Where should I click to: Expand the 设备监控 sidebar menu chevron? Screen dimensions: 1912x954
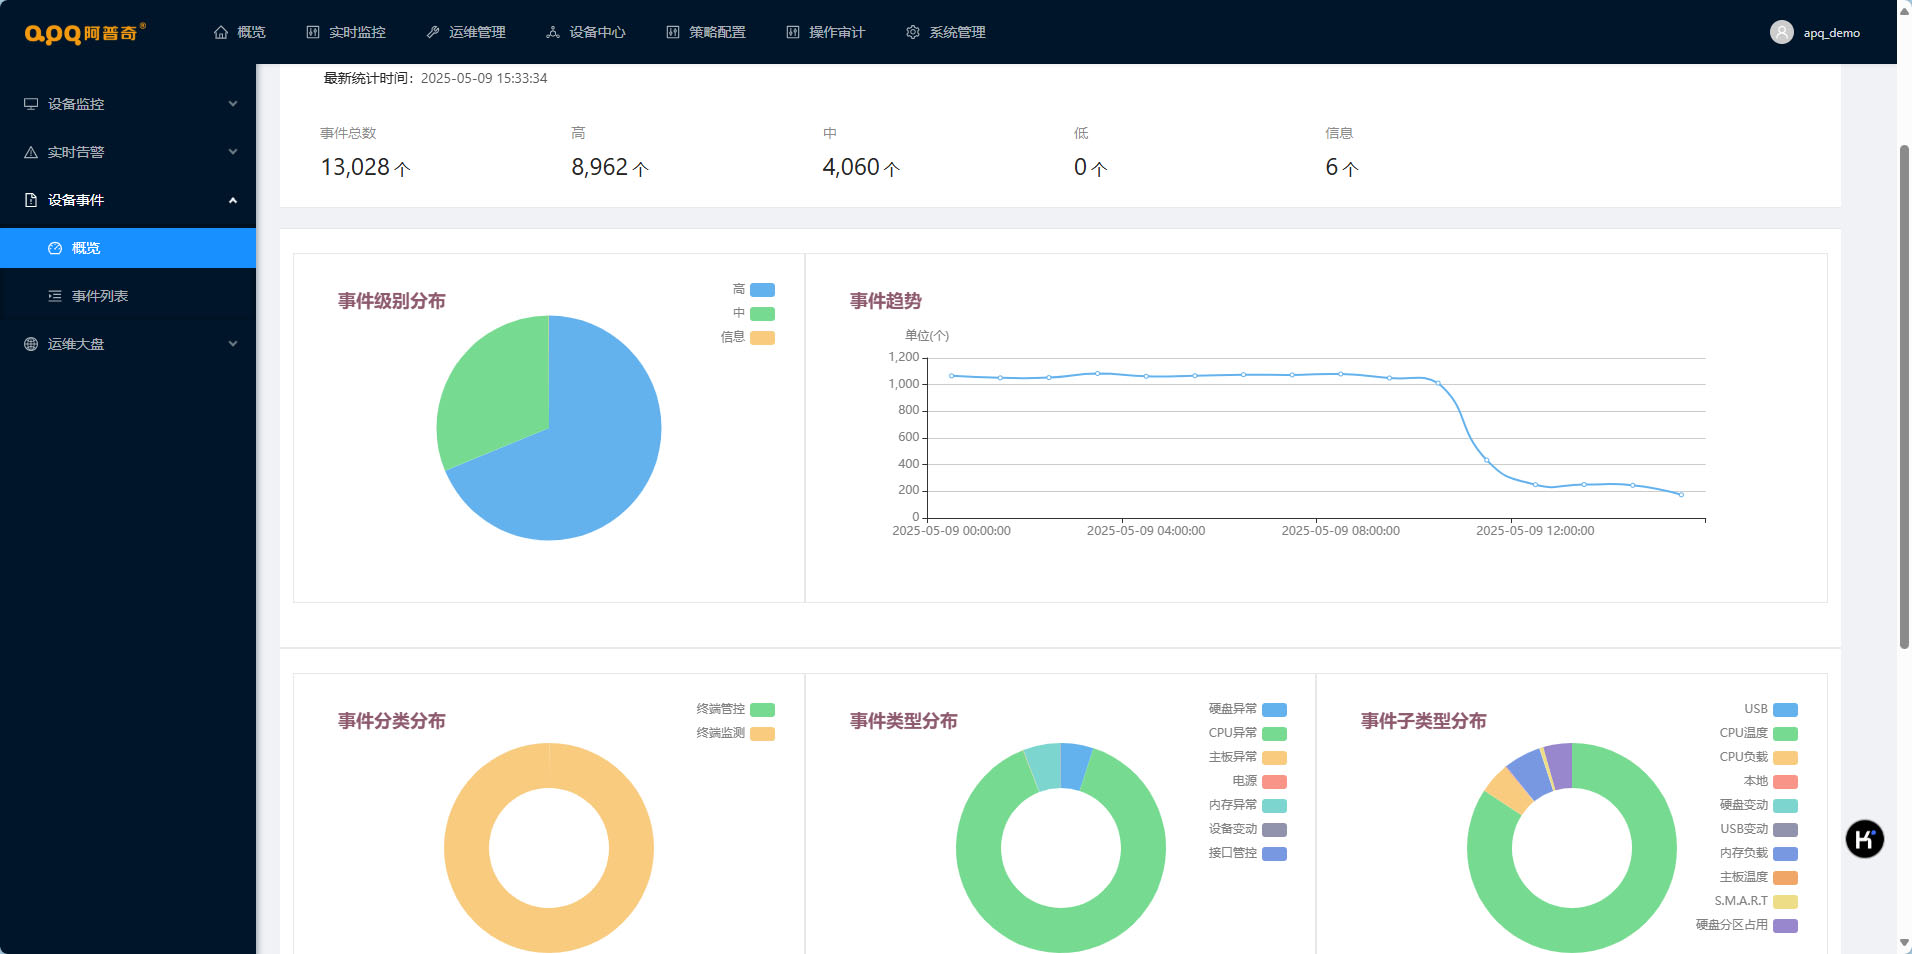tap(233, 104)
